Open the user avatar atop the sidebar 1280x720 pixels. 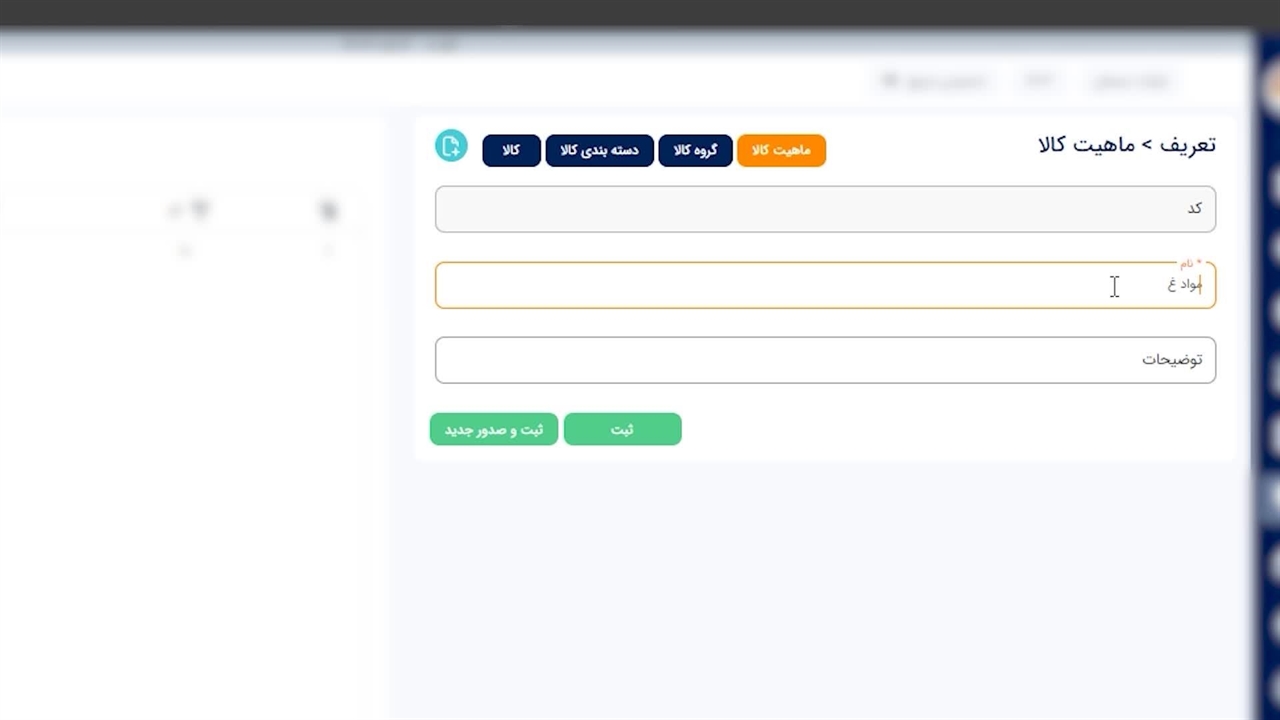pyautogui.click(x=1272, y=86)
